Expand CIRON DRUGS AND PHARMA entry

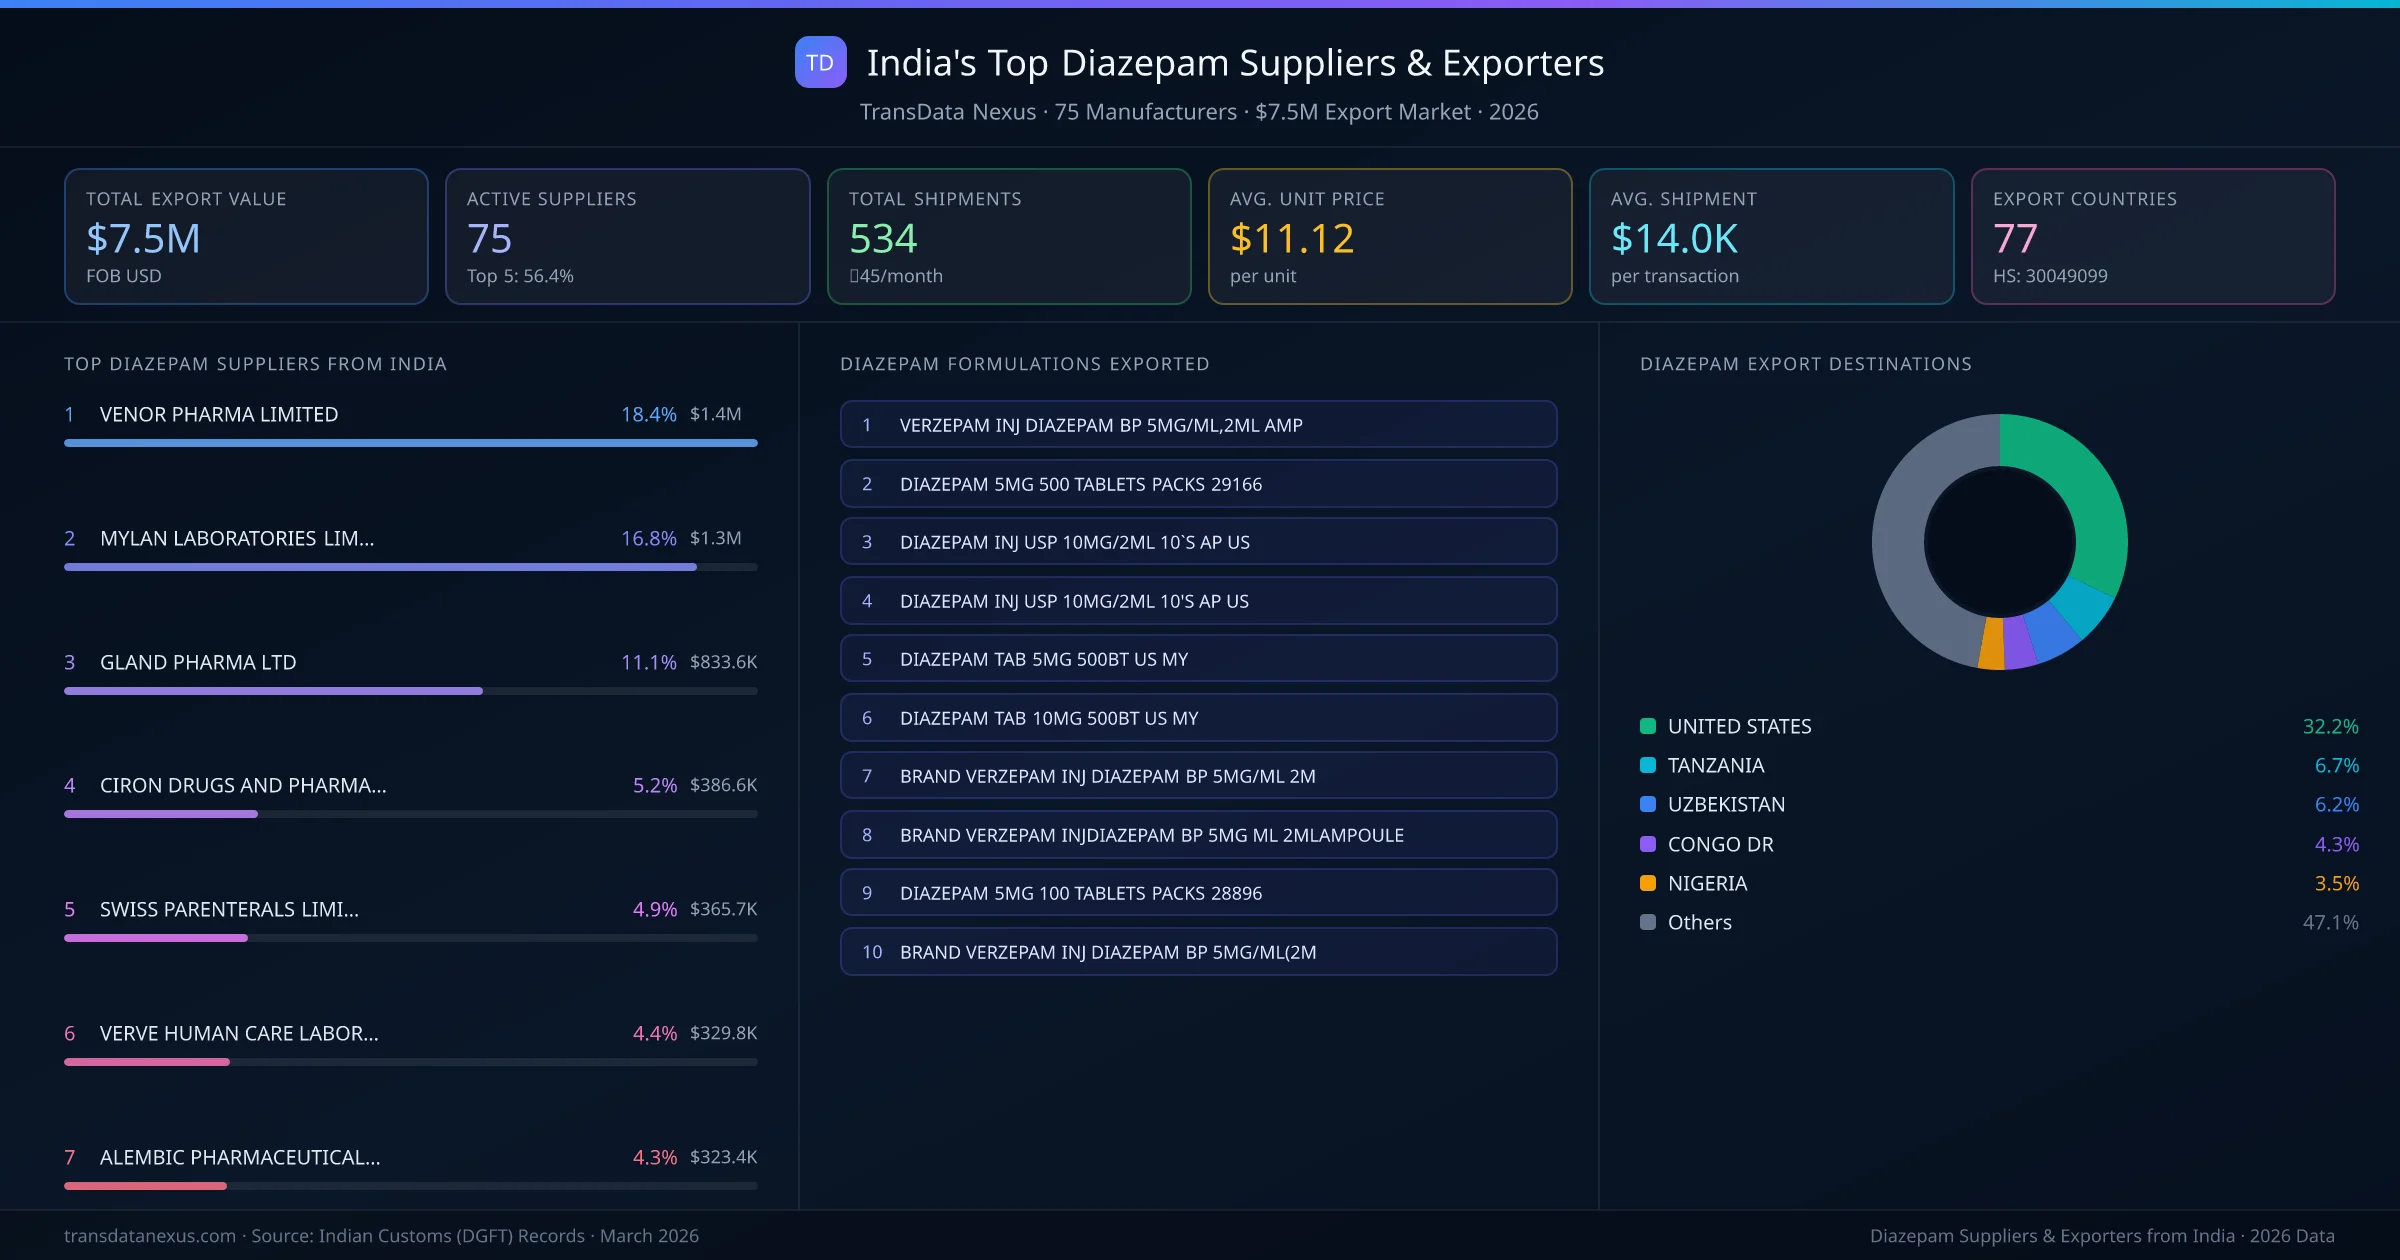[x=242, y=786]
